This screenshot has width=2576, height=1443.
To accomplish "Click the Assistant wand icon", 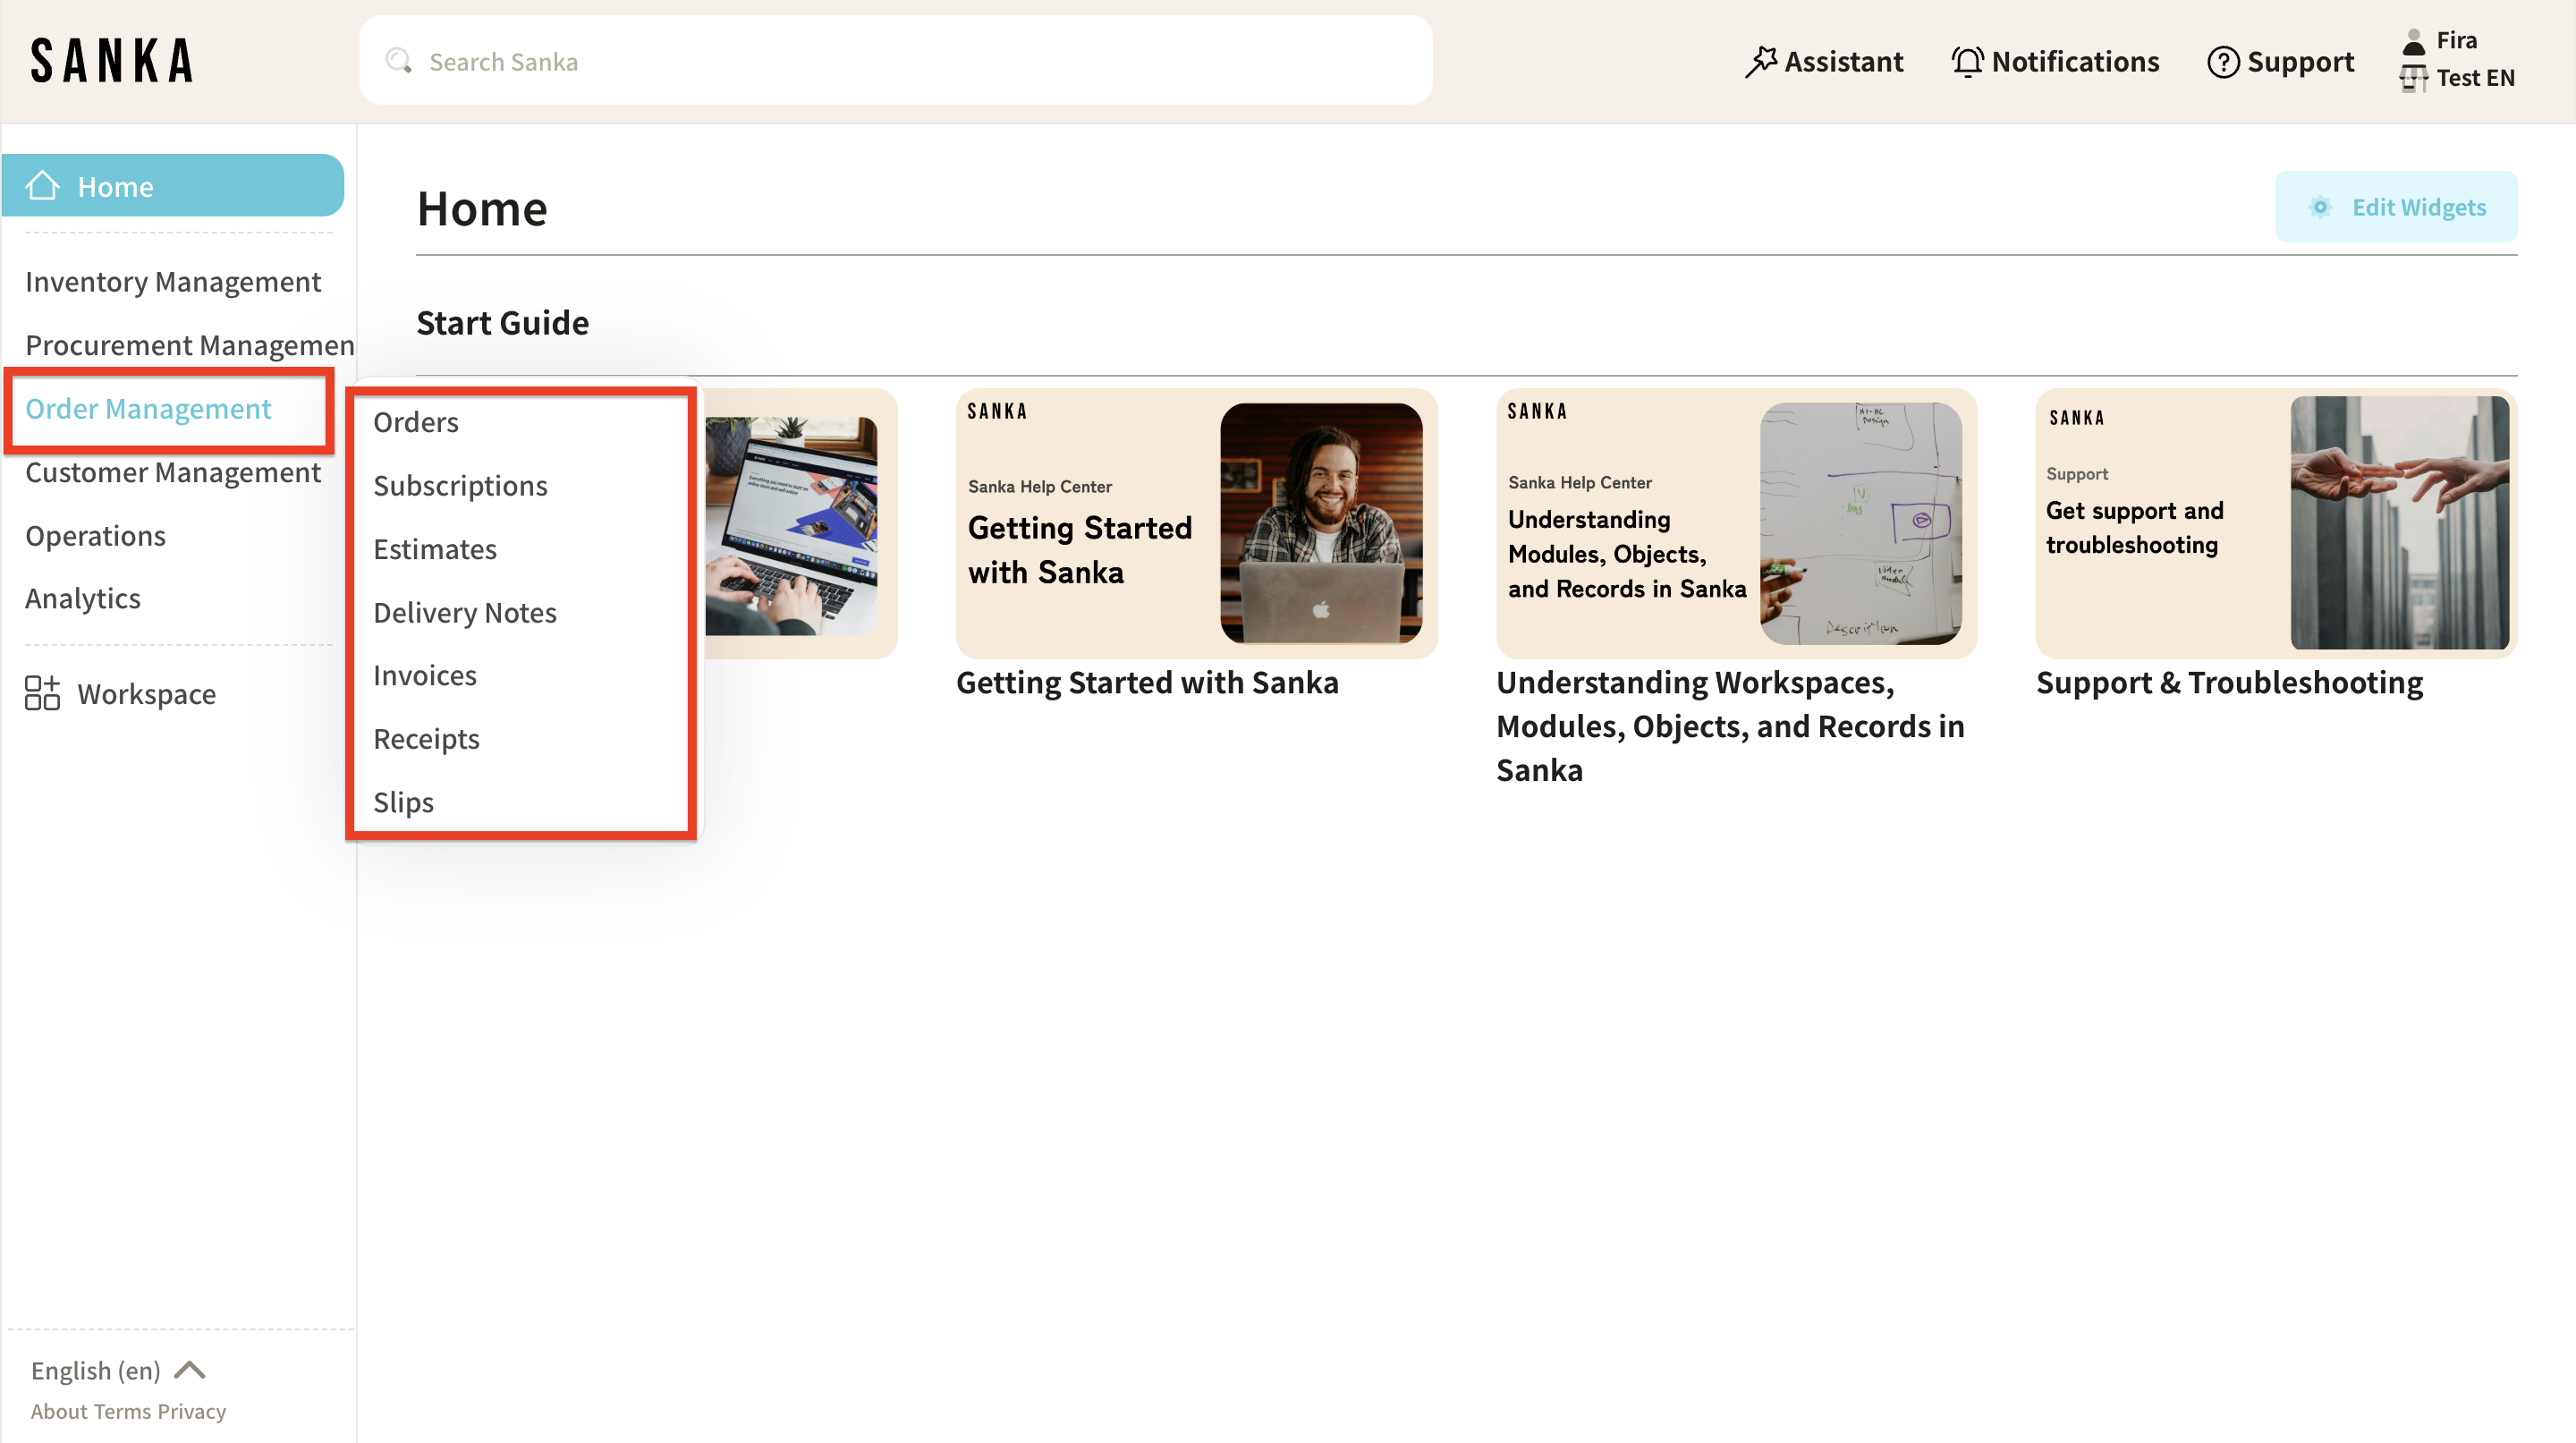I will click(1761, 62).
